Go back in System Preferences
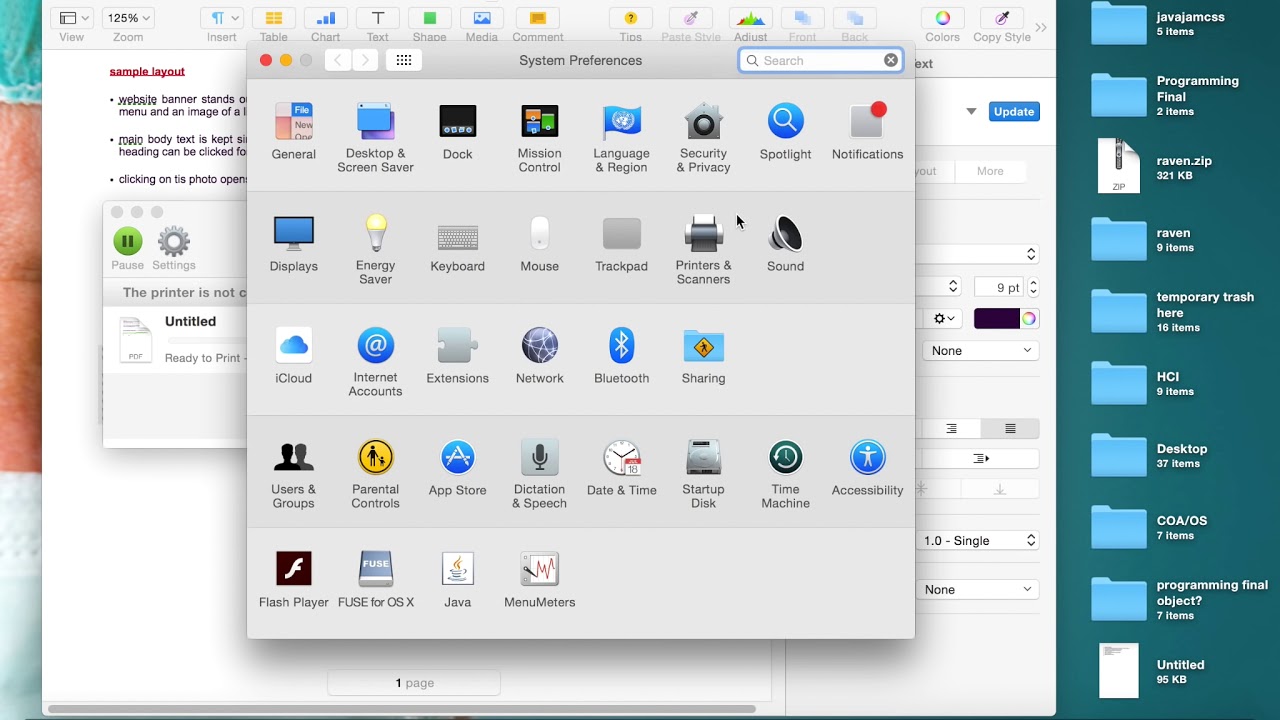 pyautogui.click(x=338, y=60)
